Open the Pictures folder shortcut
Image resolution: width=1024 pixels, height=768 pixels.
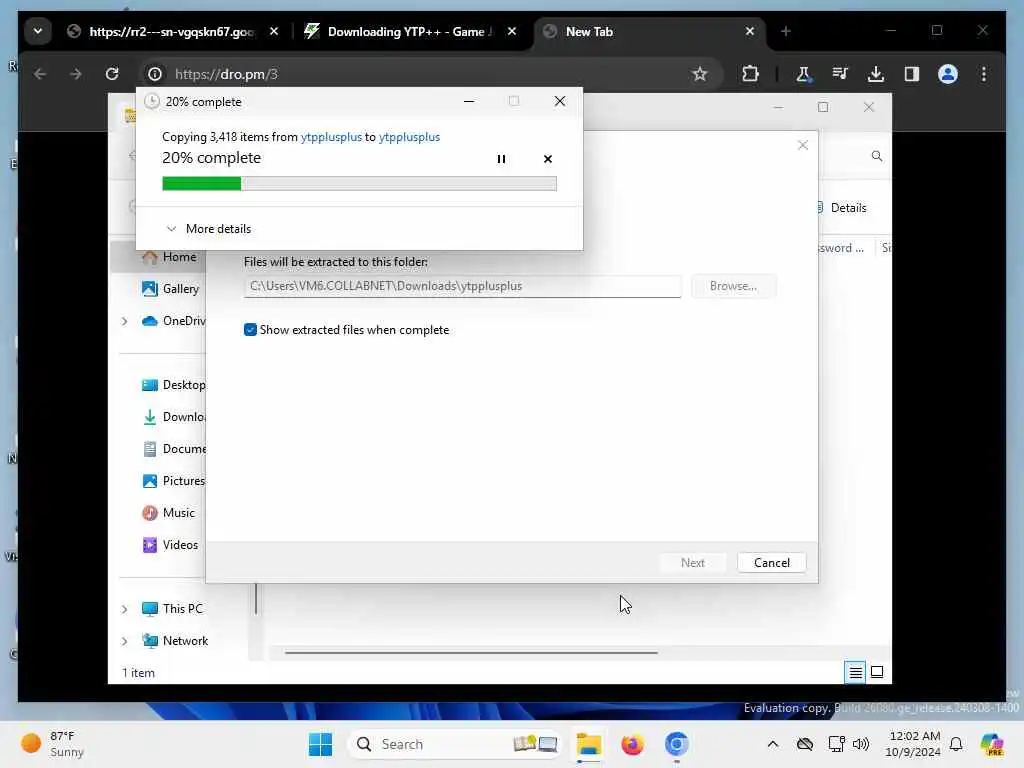click(173, 481)
